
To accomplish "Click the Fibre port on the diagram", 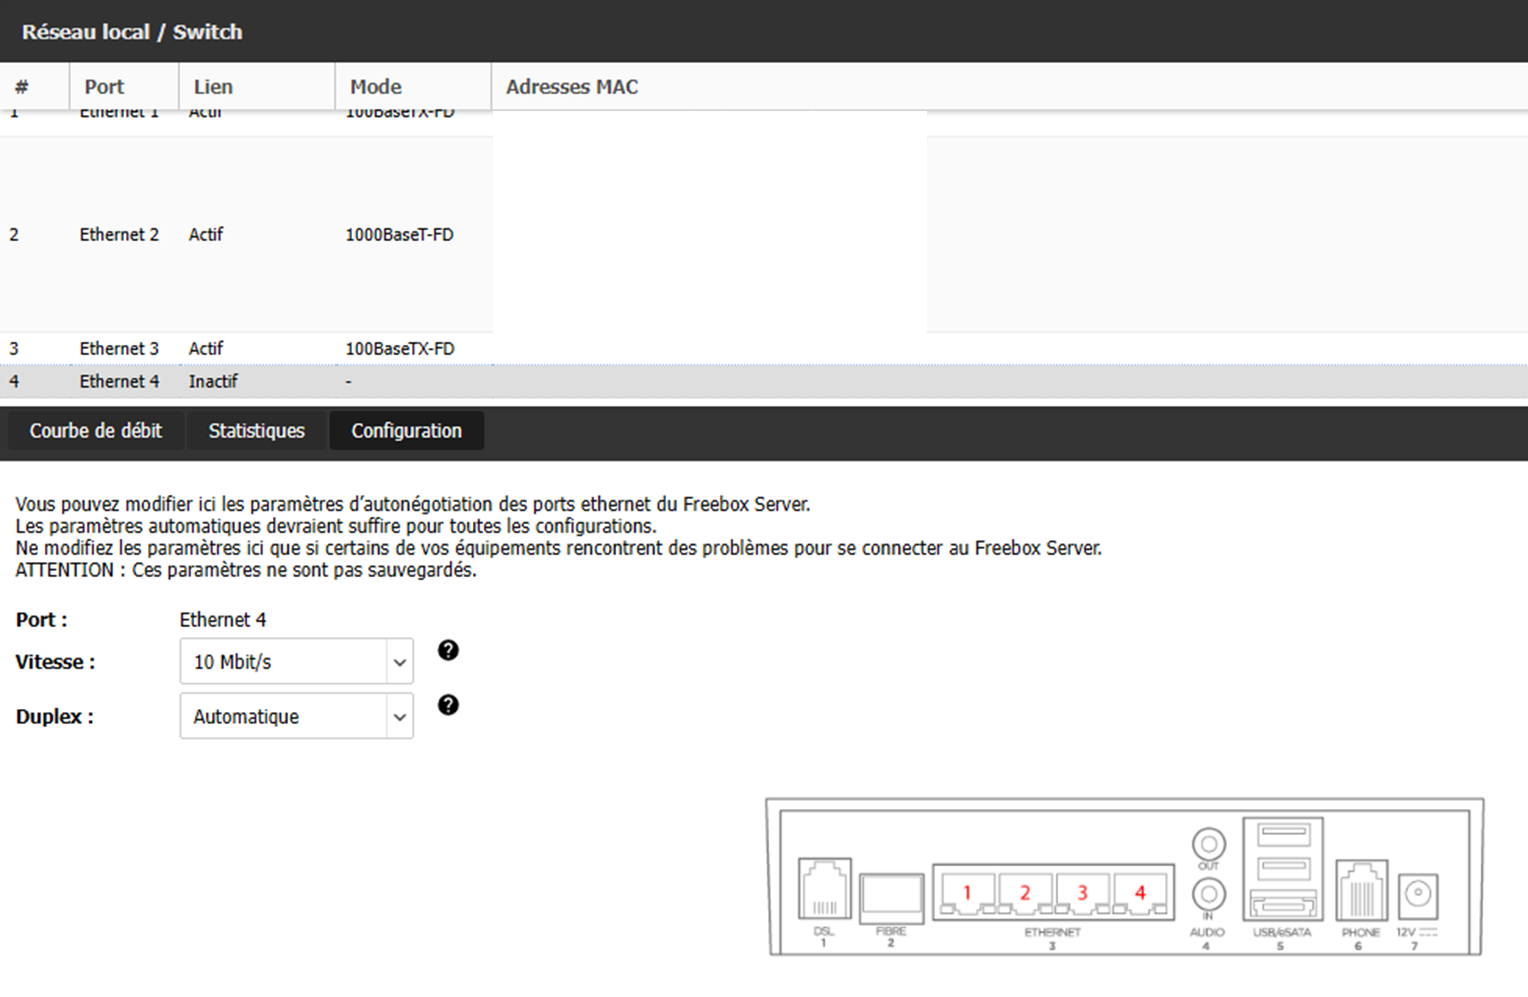I will (890, 898).
